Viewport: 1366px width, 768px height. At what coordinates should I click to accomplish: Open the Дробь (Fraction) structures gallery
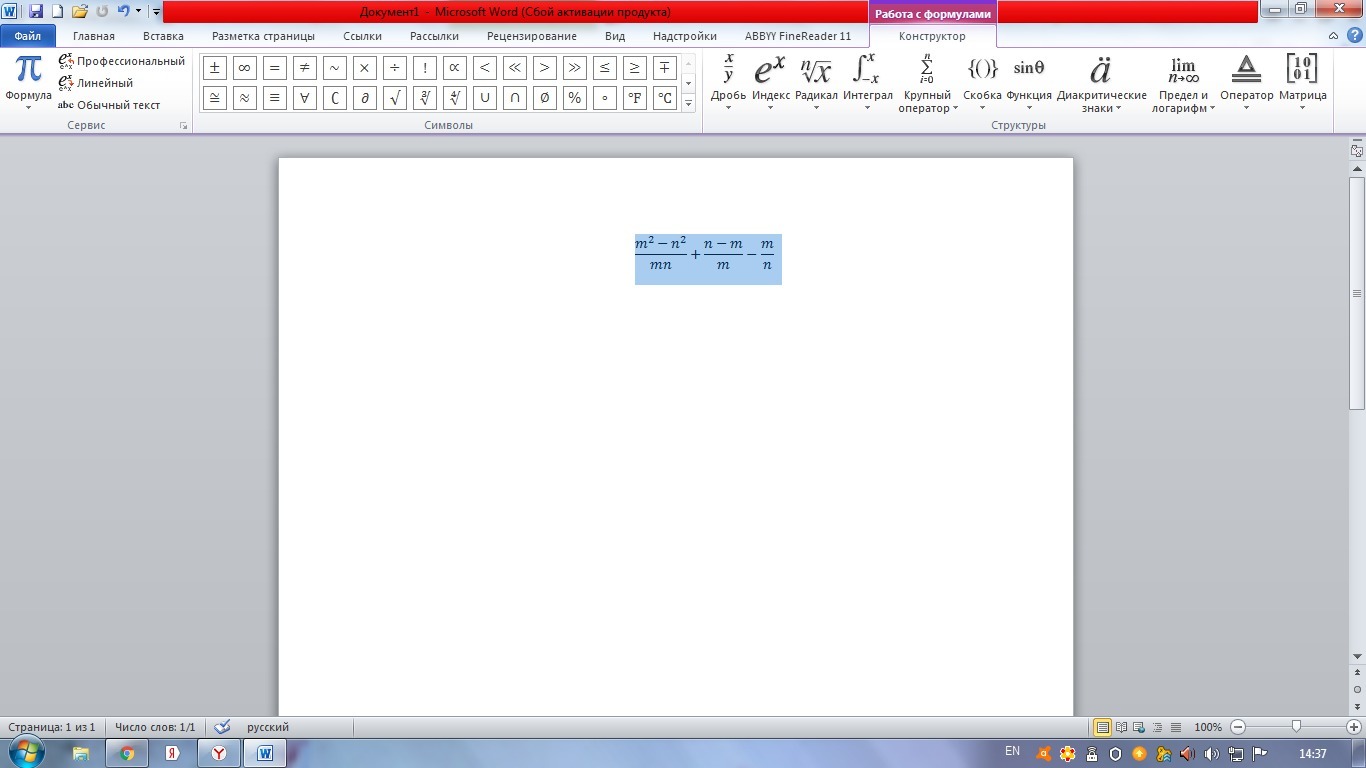pos(728,82)
